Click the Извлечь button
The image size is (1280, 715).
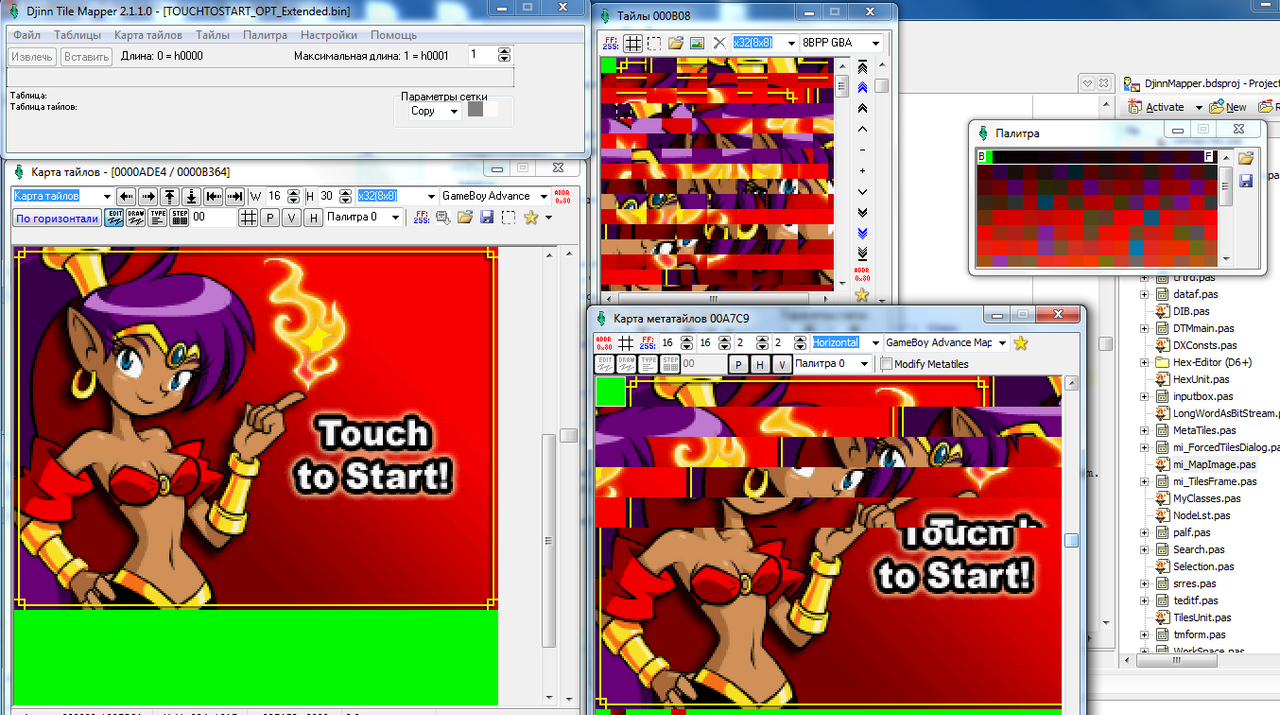[x=32, y=56]
